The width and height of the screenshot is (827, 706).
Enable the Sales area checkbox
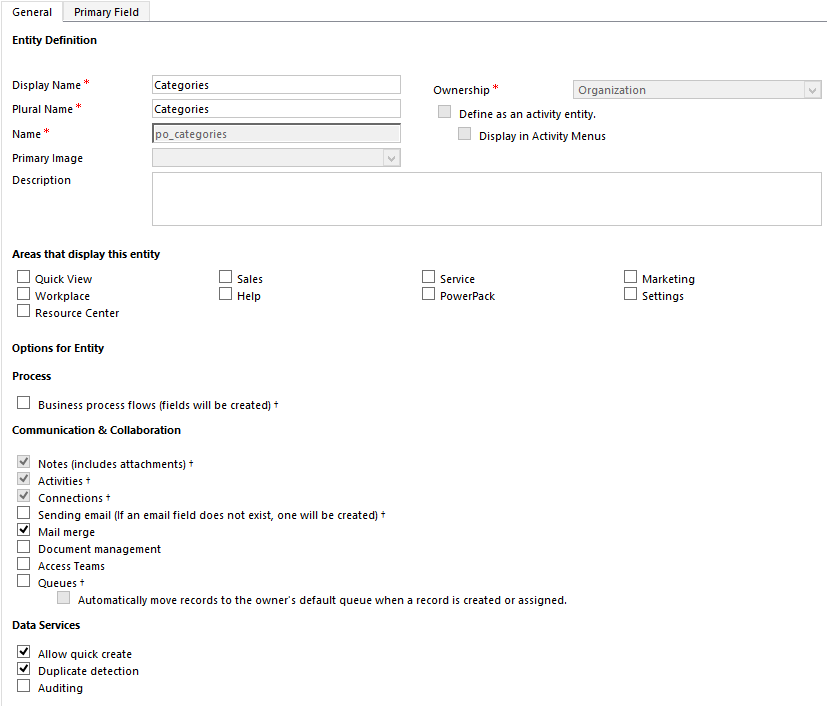tap(226, 278)
